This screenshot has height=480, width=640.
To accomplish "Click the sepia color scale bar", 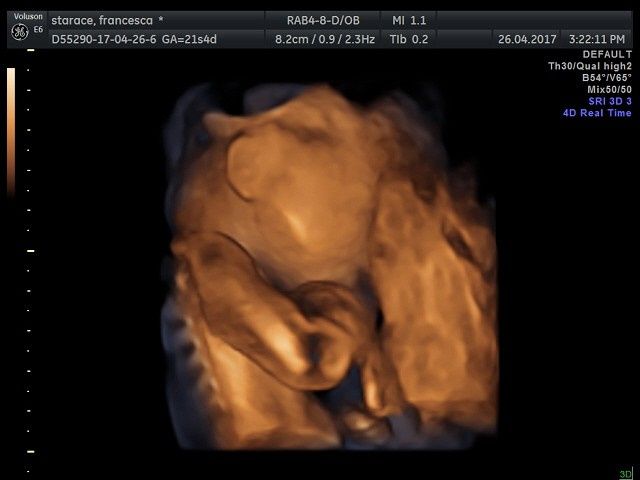I will point(11,130).
